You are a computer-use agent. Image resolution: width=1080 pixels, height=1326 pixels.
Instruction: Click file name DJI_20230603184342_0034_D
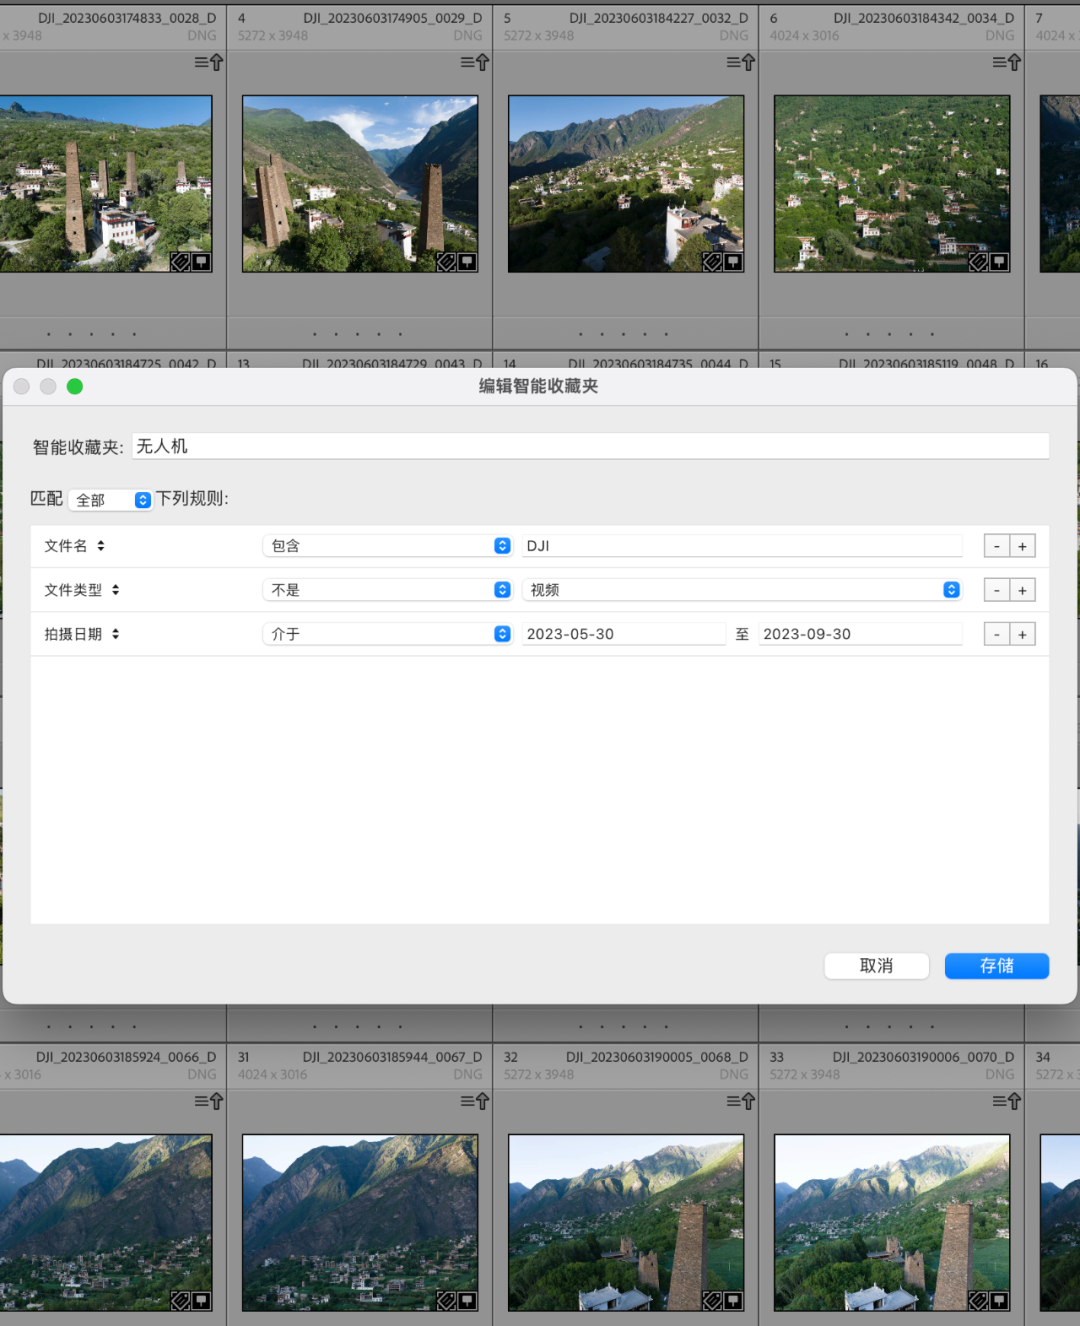coord(924,18)
